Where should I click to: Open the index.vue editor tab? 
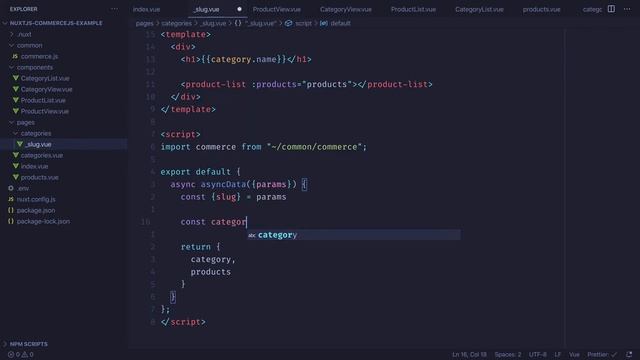(147, 9)
